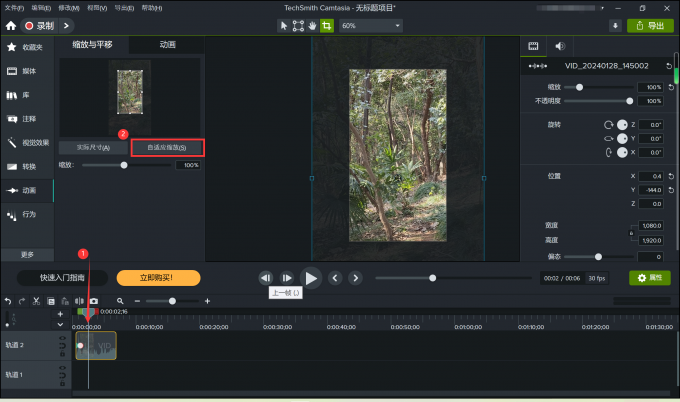Click the Actual Size button
680x402 pixels.
(93, 147)
